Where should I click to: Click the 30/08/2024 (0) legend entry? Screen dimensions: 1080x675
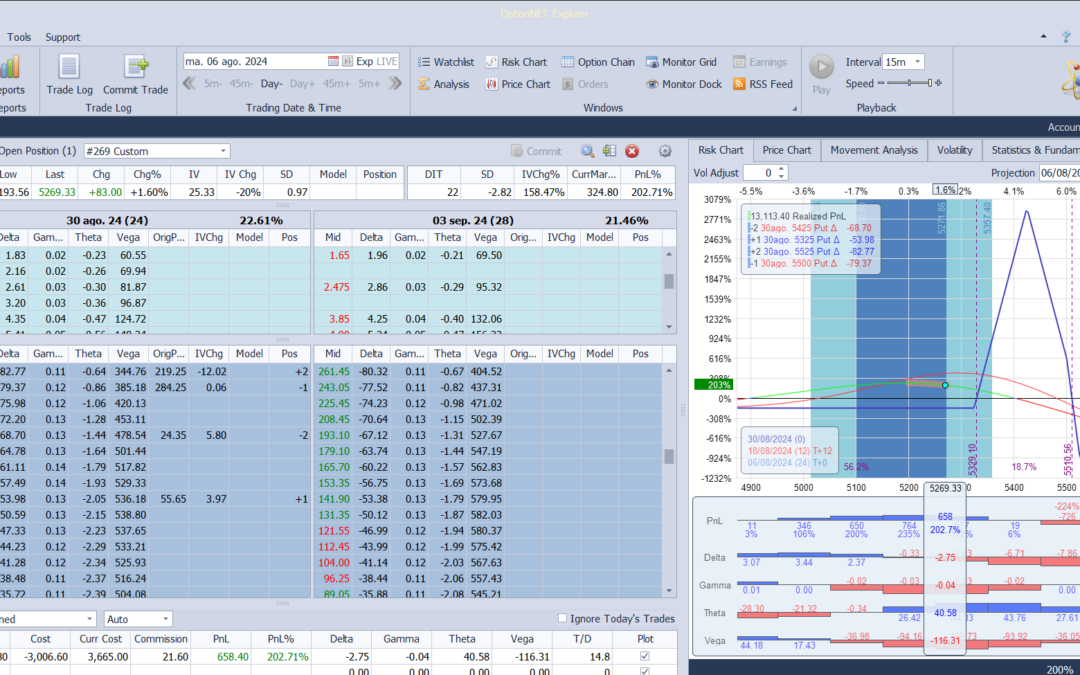776,439
